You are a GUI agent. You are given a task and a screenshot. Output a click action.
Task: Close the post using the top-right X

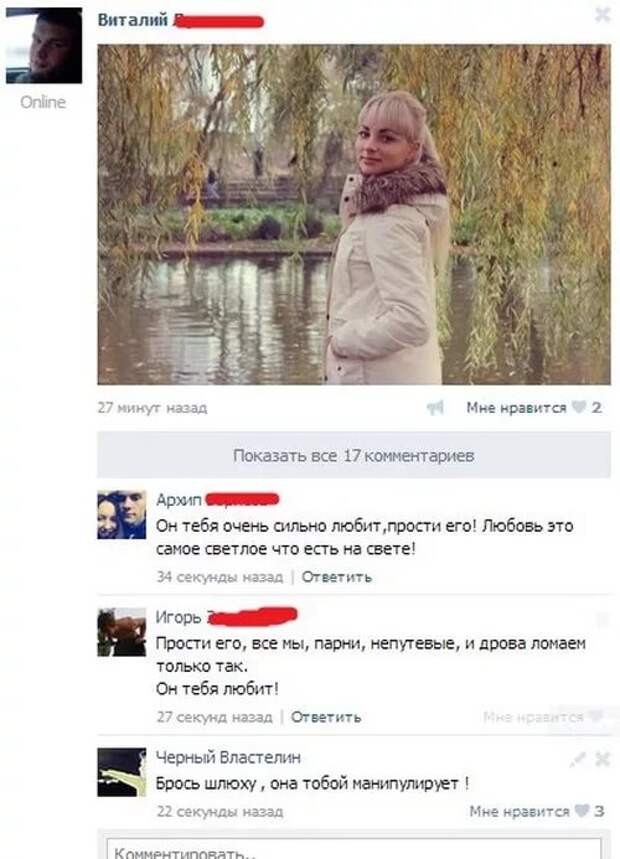(602, 15)
